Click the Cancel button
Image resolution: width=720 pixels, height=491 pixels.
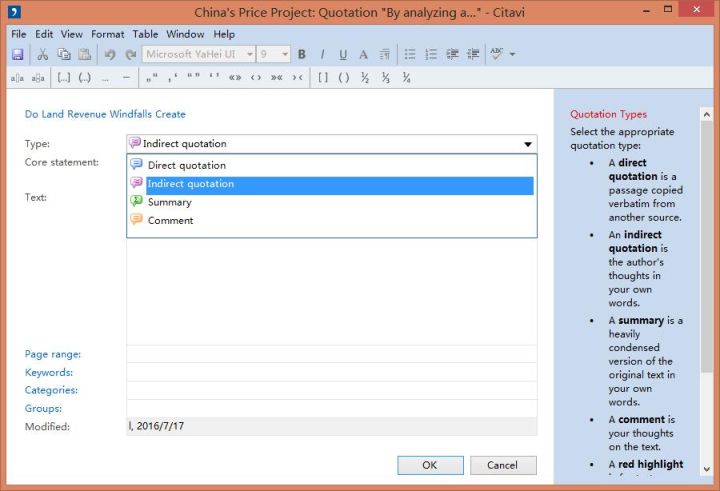pyautogui.click(x=503, y=465)
